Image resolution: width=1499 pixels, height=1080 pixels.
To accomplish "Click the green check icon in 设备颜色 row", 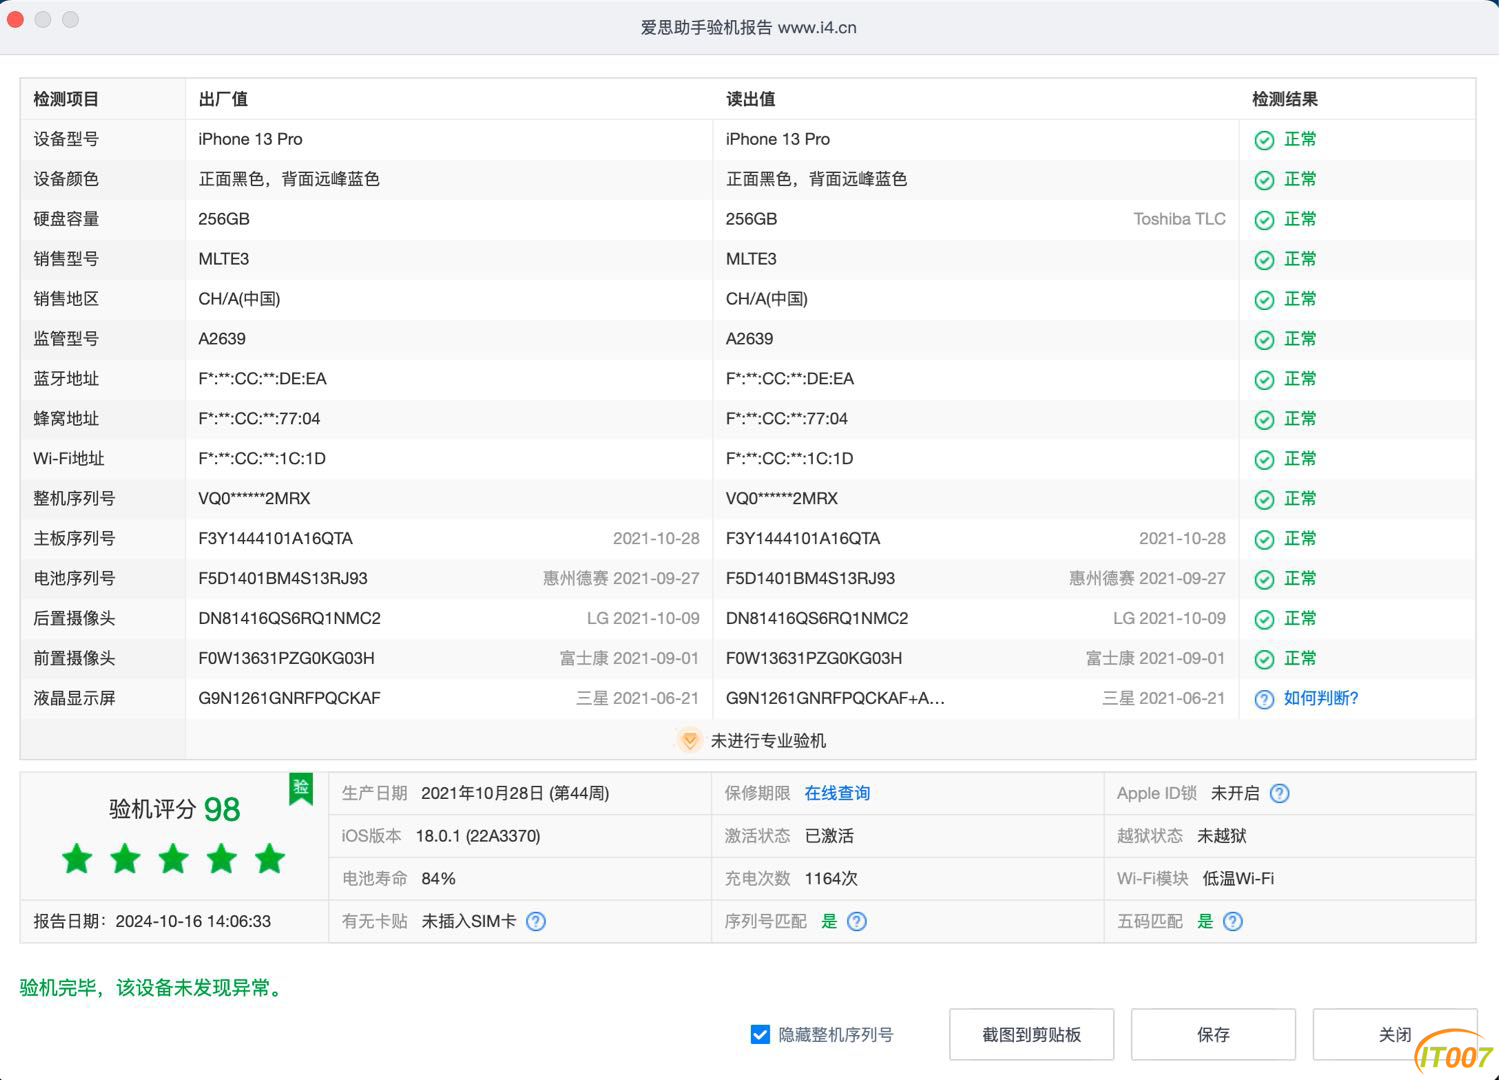I will (x=1264, y=180).
